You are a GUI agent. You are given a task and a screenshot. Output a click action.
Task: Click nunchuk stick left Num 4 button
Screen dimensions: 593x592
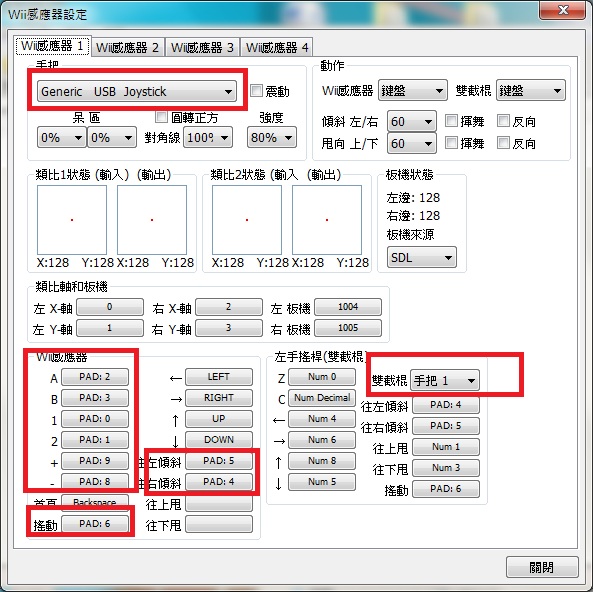[x=322, y=419]
